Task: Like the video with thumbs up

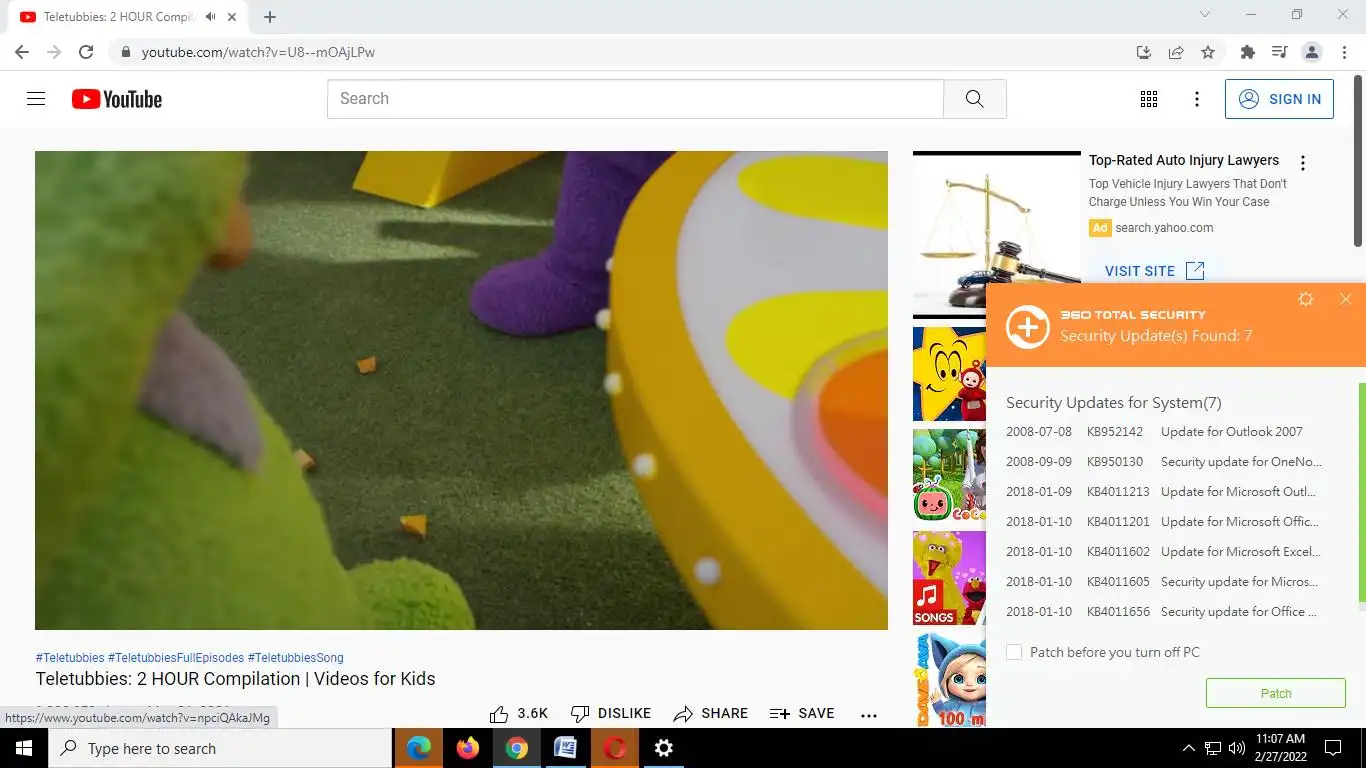Action: click(x=519, y=714)
